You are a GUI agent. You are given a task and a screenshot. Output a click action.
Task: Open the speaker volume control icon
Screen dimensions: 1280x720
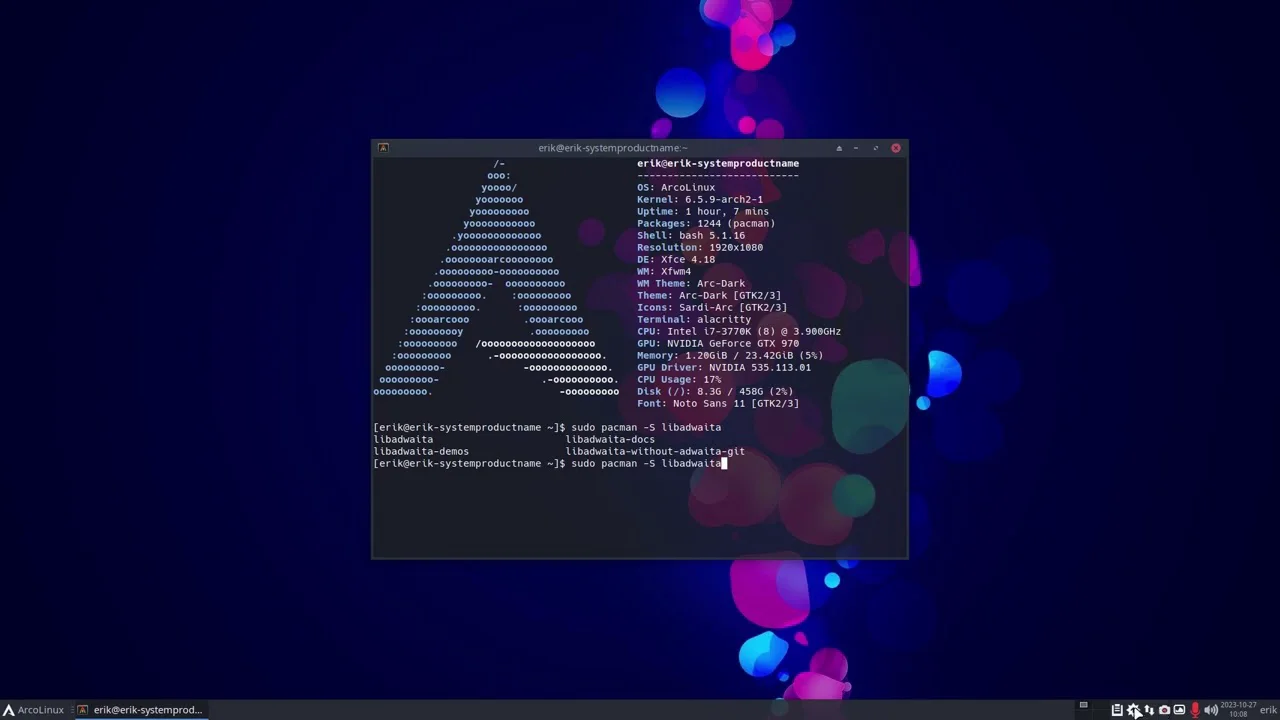1211,710
